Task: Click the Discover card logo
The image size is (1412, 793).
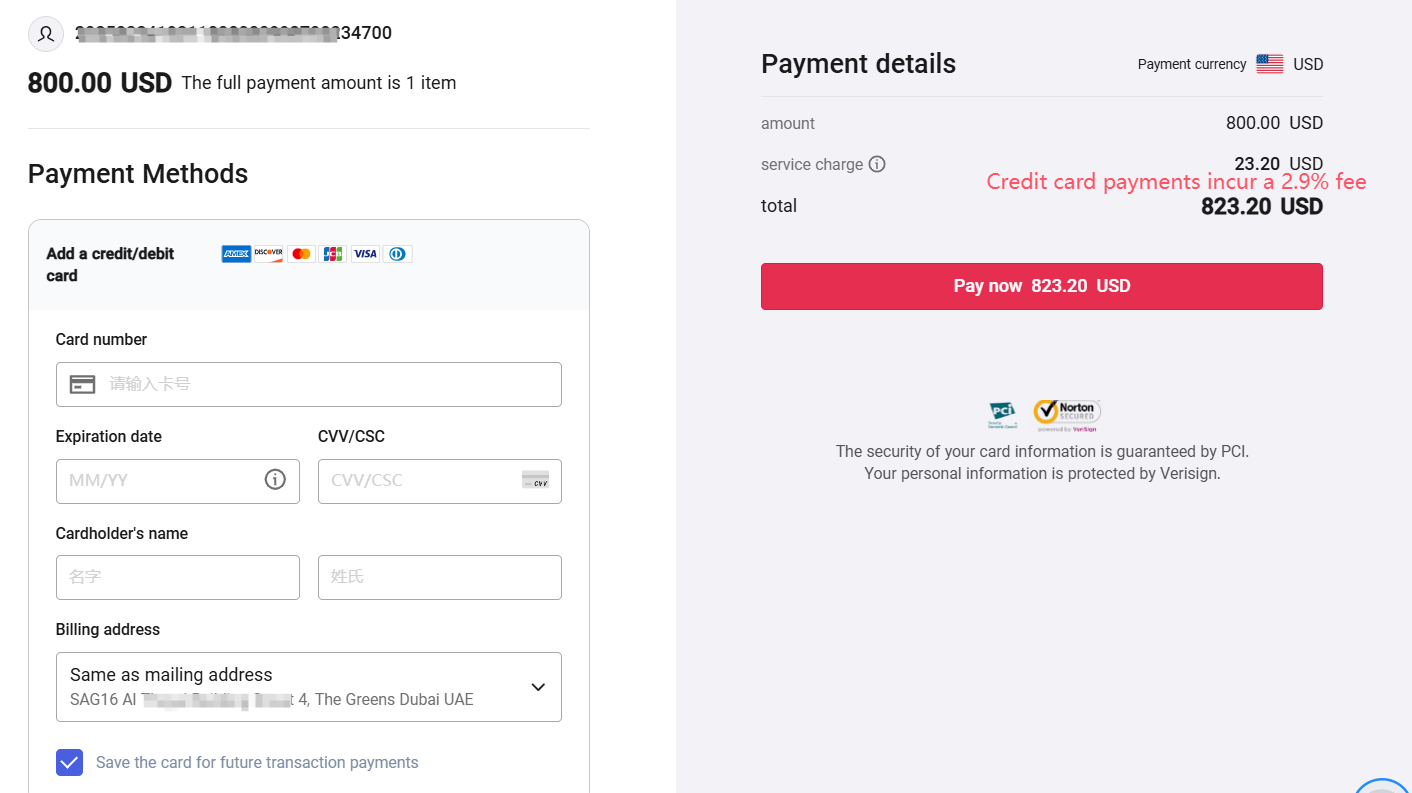Action: 268,254
